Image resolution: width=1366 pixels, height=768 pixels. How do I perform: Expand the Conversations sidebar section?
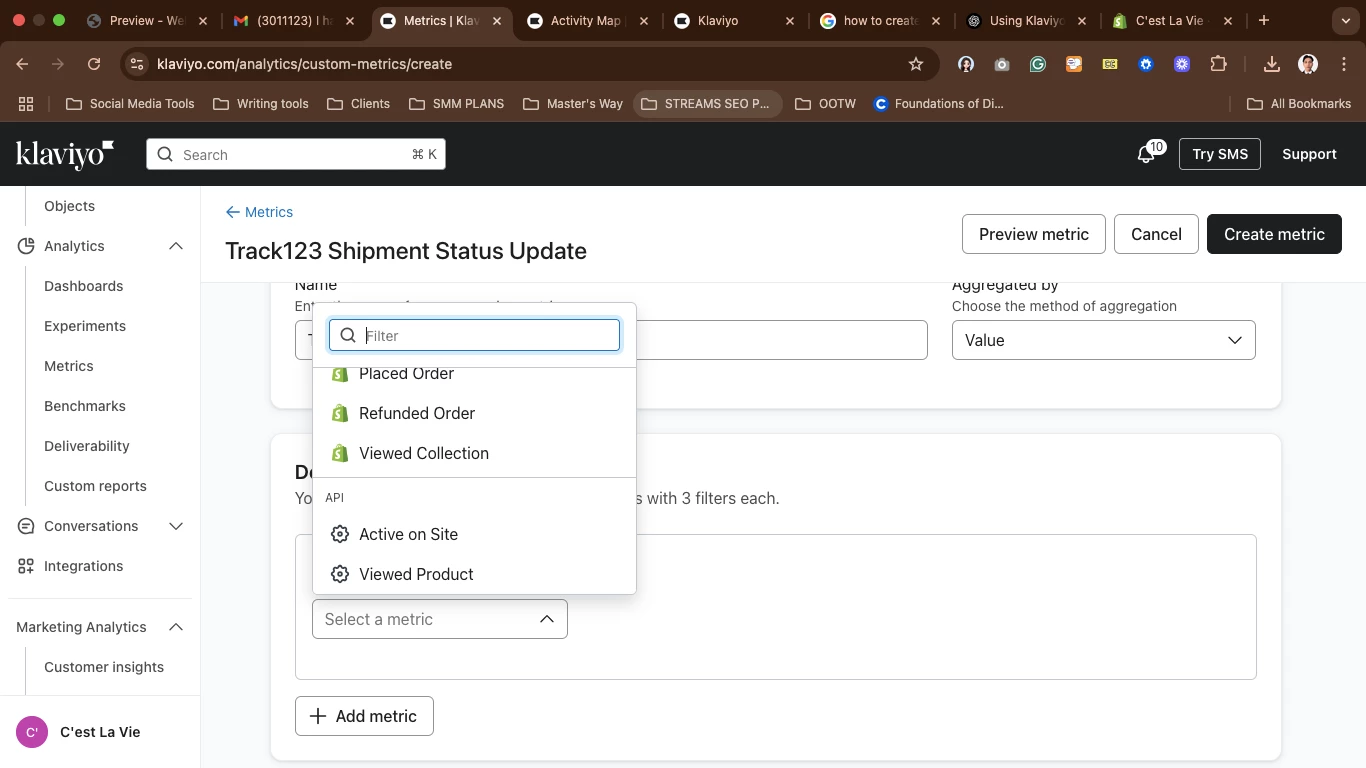[176, 526]
